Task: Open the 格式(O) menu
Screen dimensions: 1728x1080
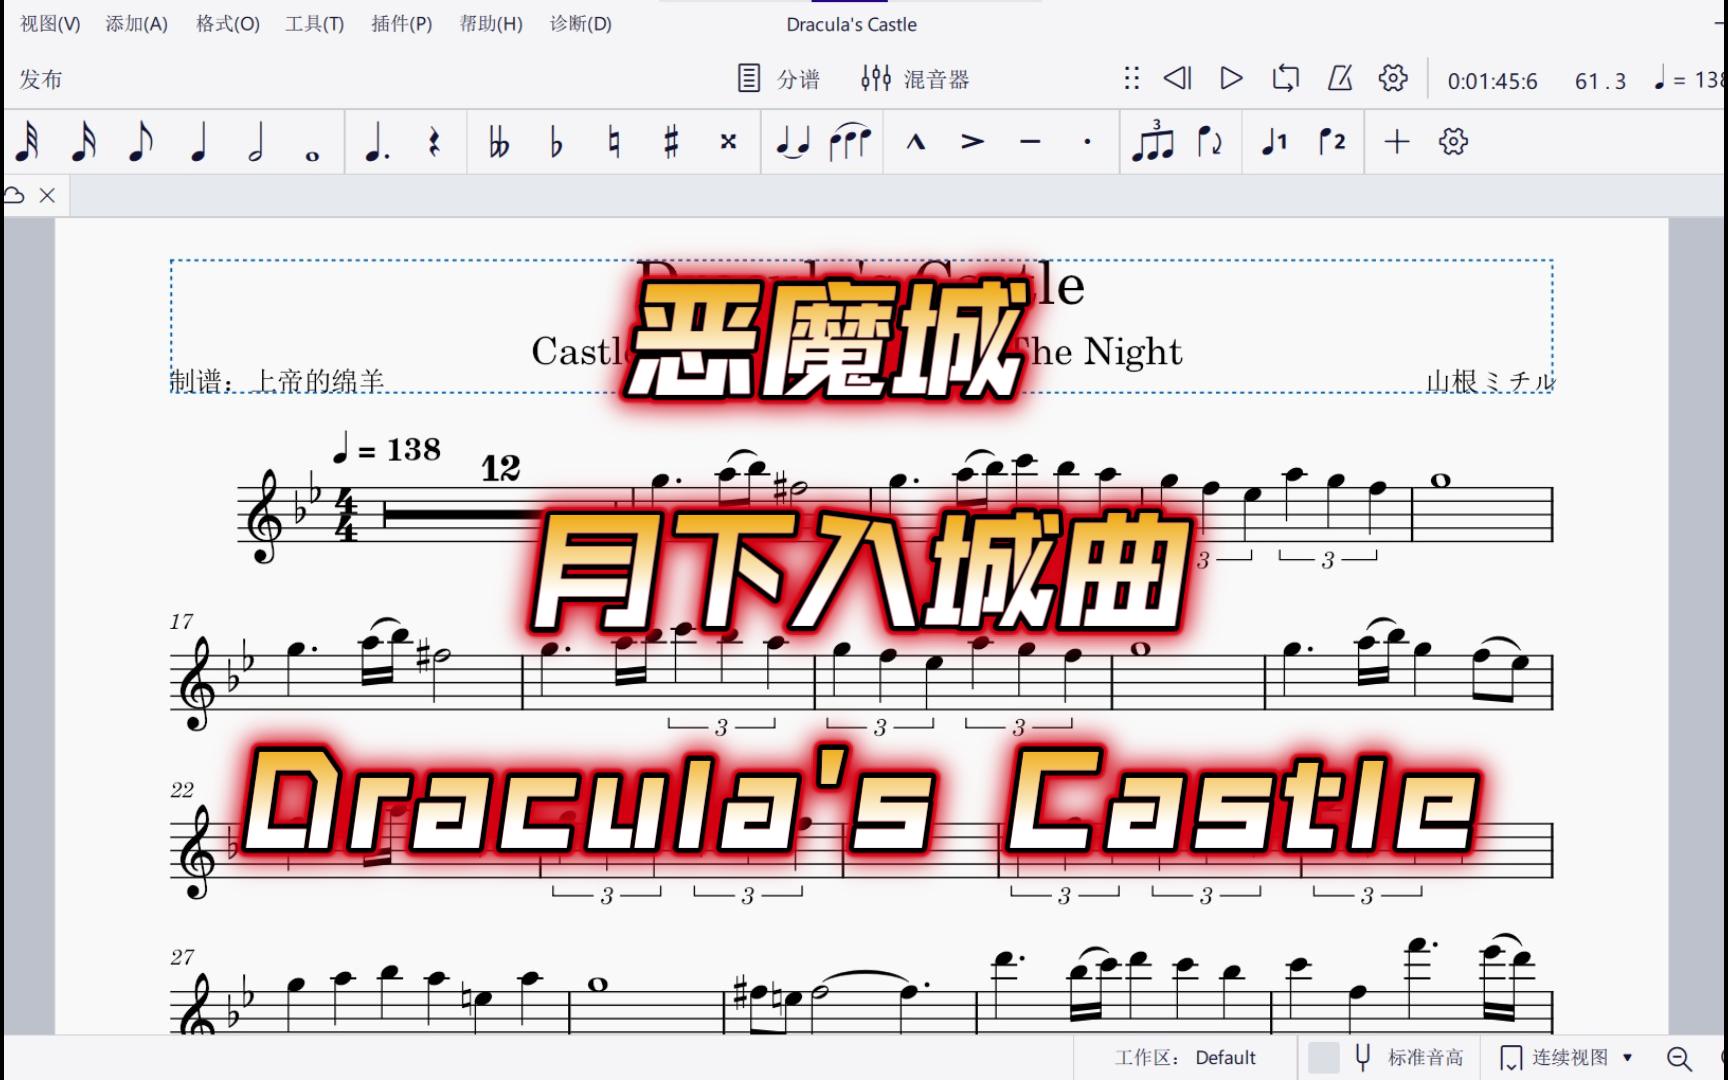Action: pyautogui.click(x=228, y=23)
